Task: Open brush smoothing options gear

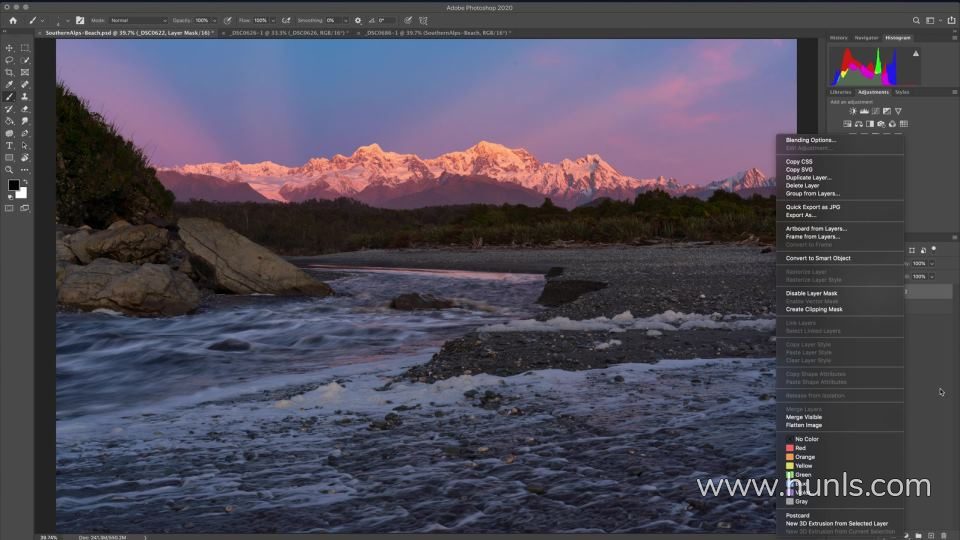Action: (x=358, y=20)
